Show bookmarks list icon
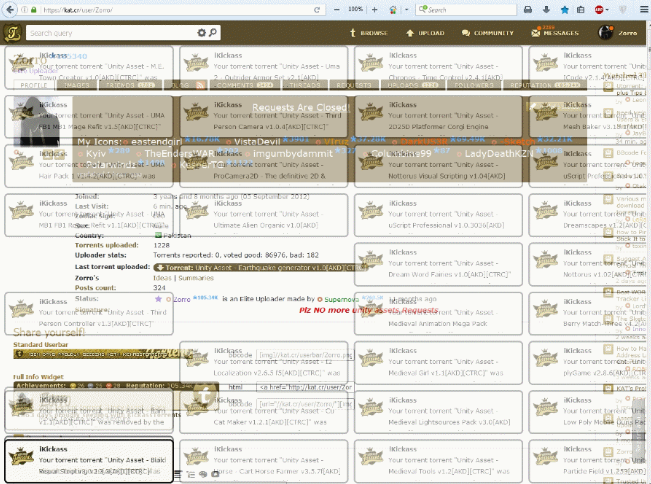This screenshot has height=484, width=651. [x=580, y=10]
